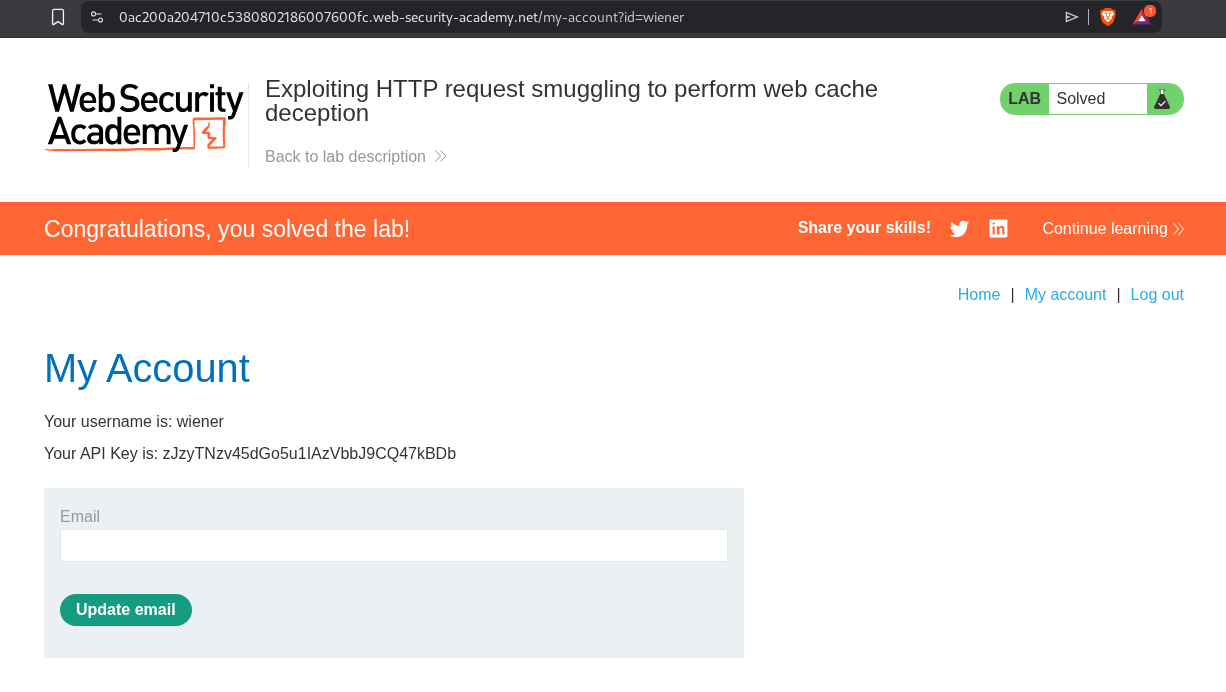Click the URL in the address bar
The width and height of the screenshot is (1226, 692).
click(400, 17)
